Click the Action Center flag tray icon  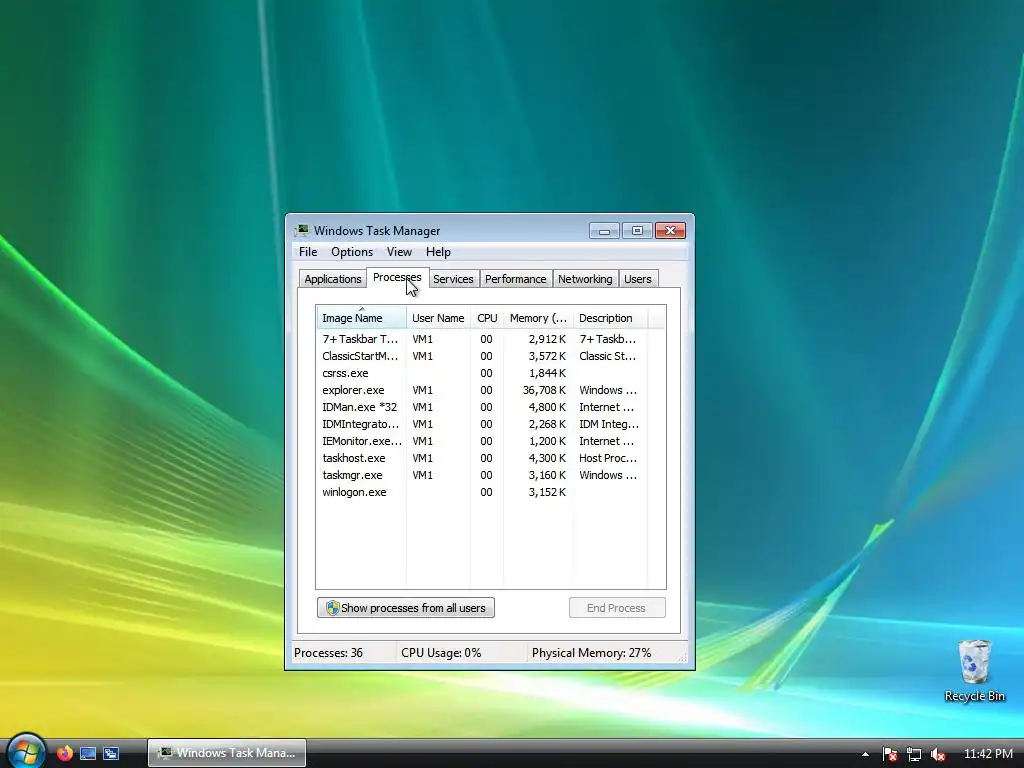coord(889,754)
